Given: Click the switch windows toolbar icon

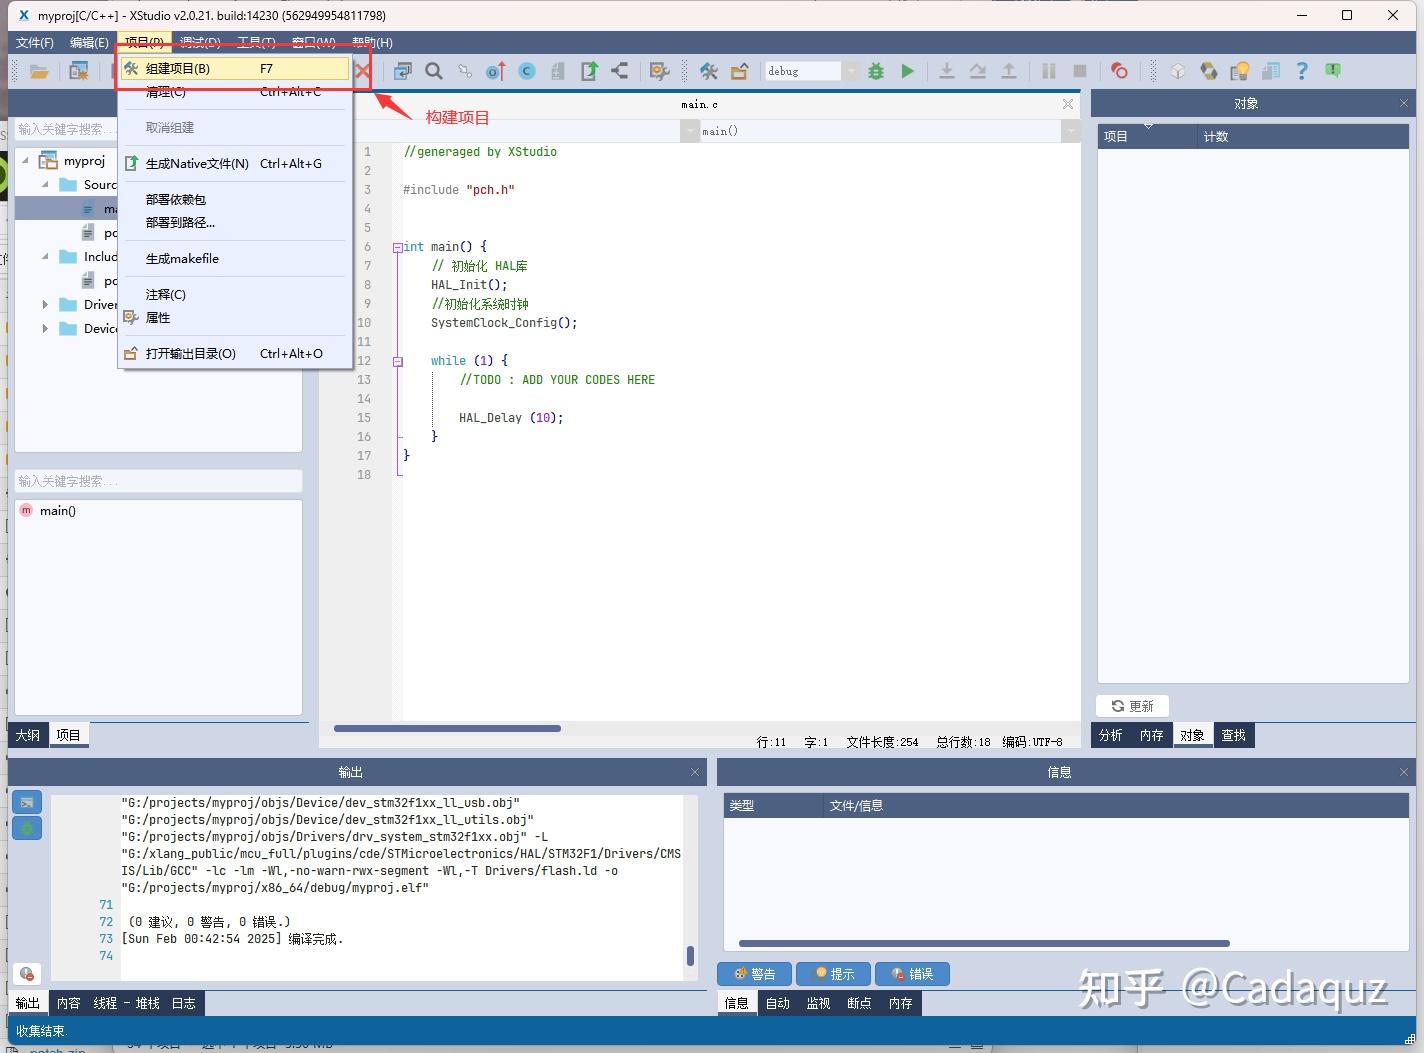Looking at the screenshot, I should click(x=402, y=71).
